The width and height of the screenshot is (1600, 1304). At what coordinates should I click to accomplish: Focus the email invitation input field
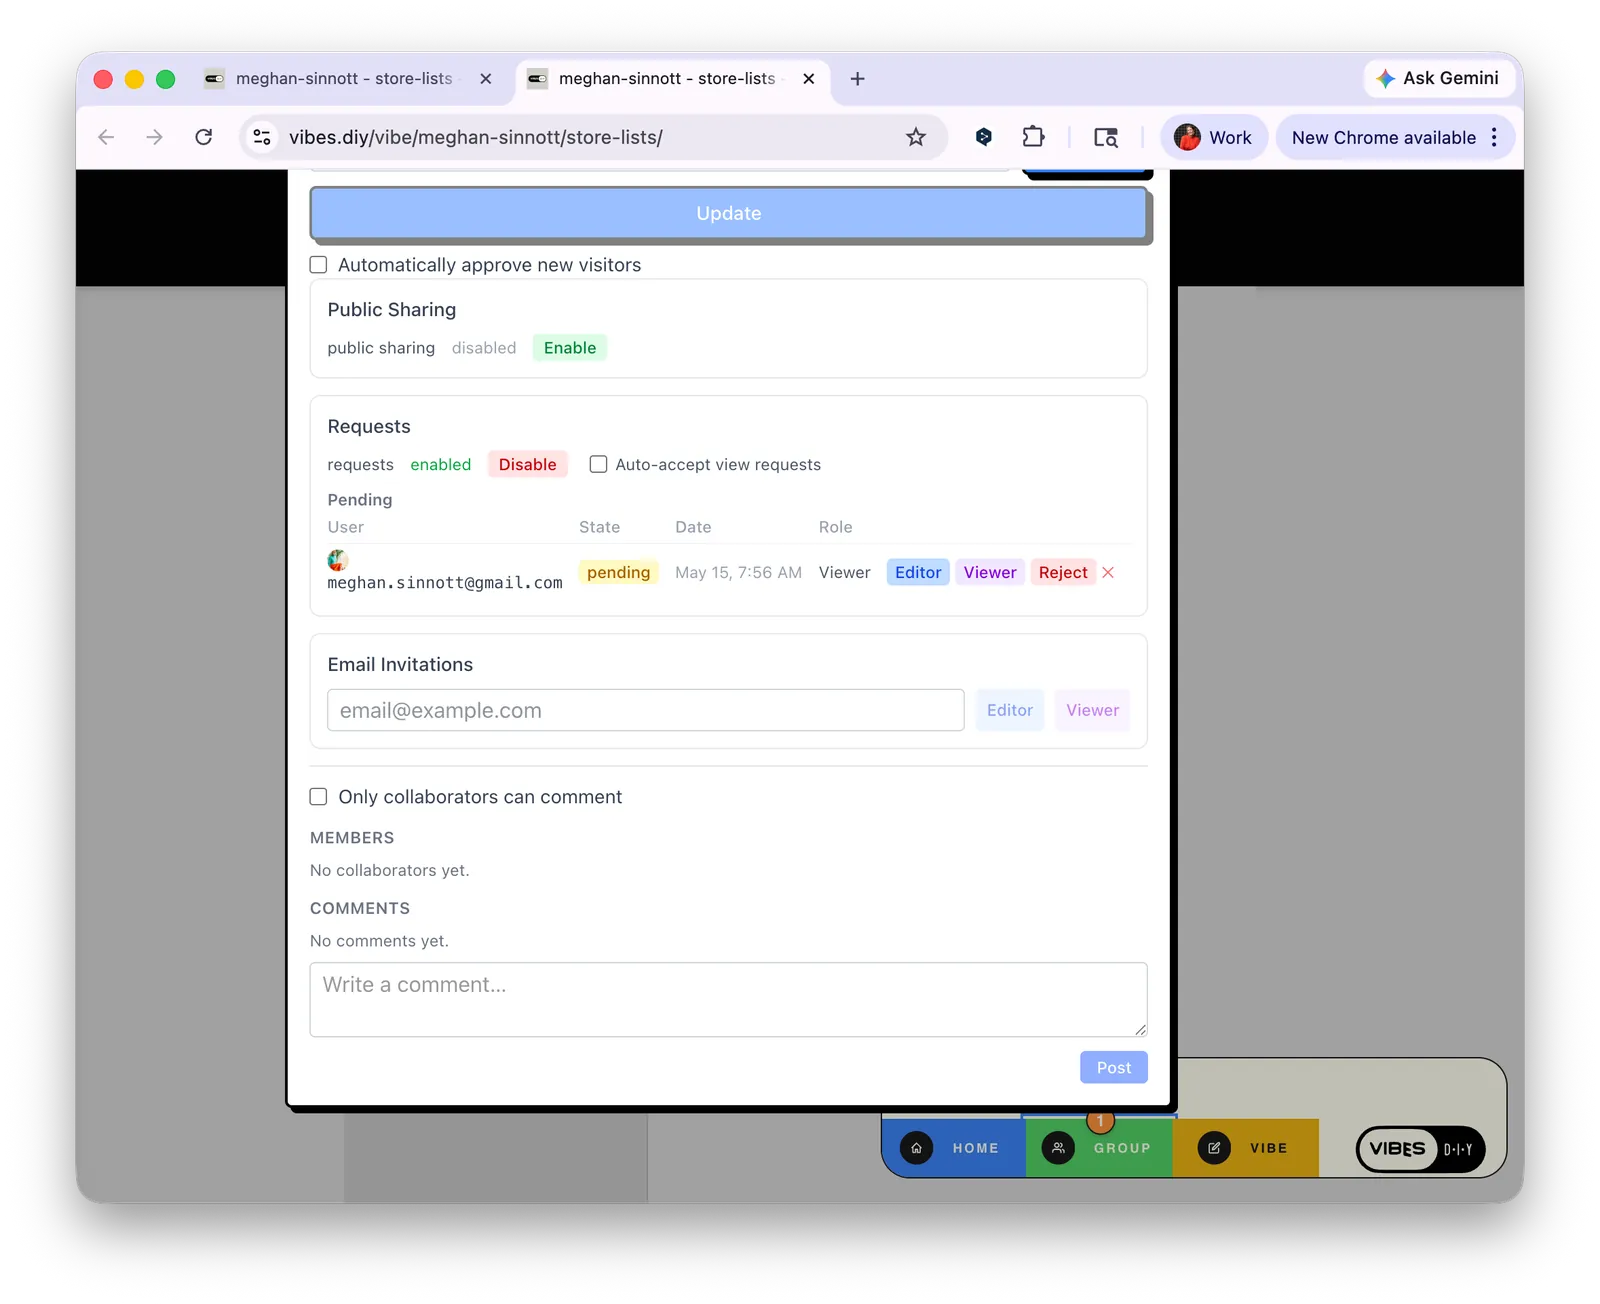coord(646,710)
